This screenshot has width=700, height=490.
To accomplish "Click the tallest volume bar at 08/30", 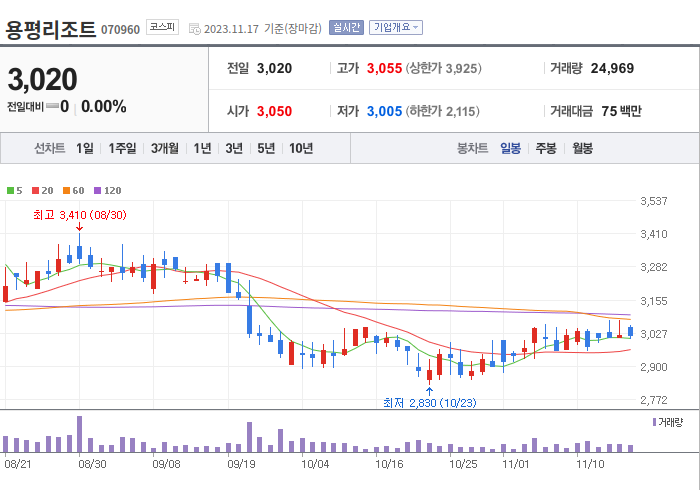I will pyautogui.click(x=79, y=434).
